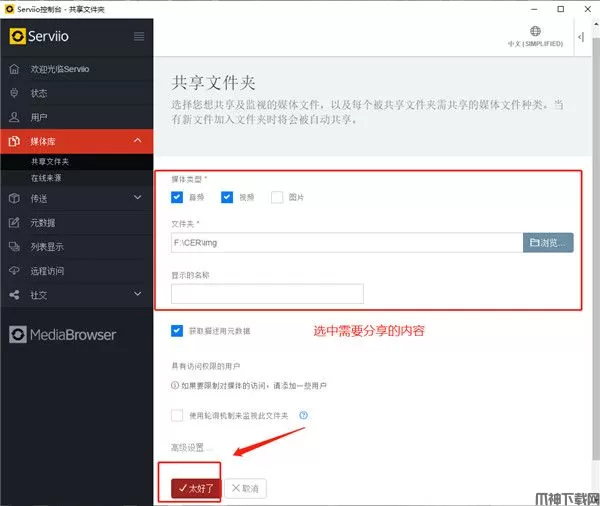Open the users (用户) menu item

(77, 117)
